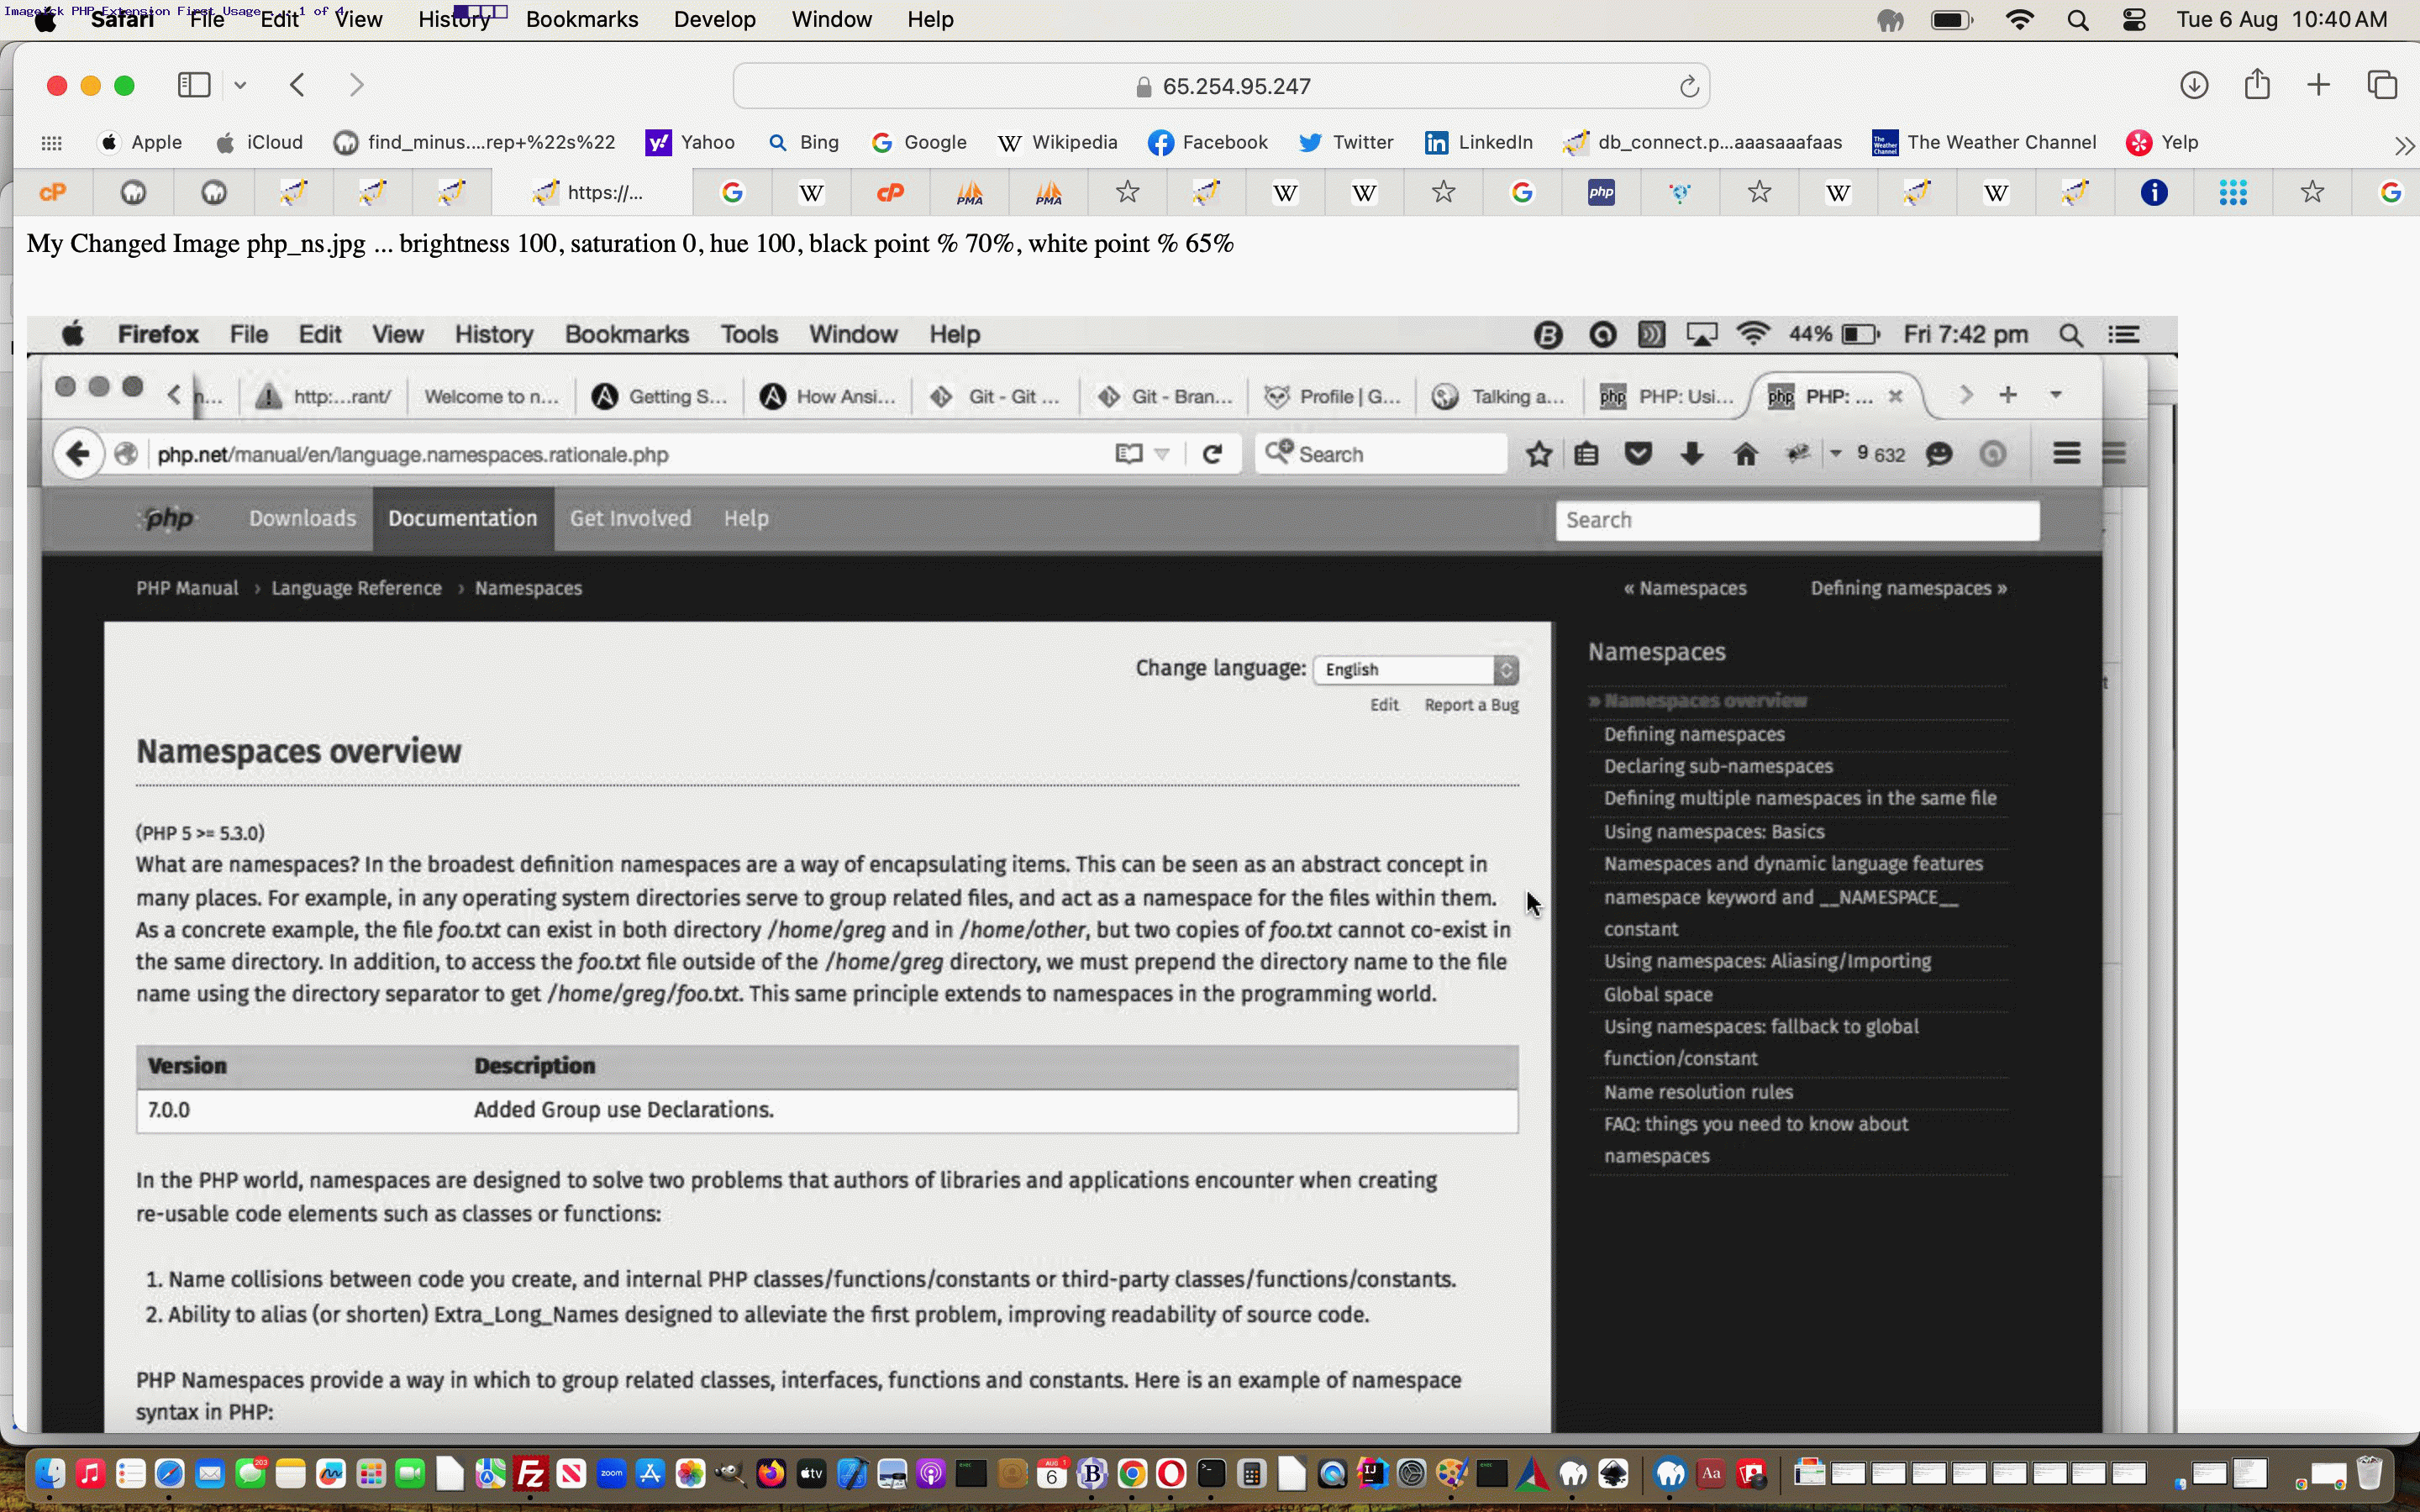Select the active https://... tab
Viewport: 2420px width, 1512px height.
(592, 192)
